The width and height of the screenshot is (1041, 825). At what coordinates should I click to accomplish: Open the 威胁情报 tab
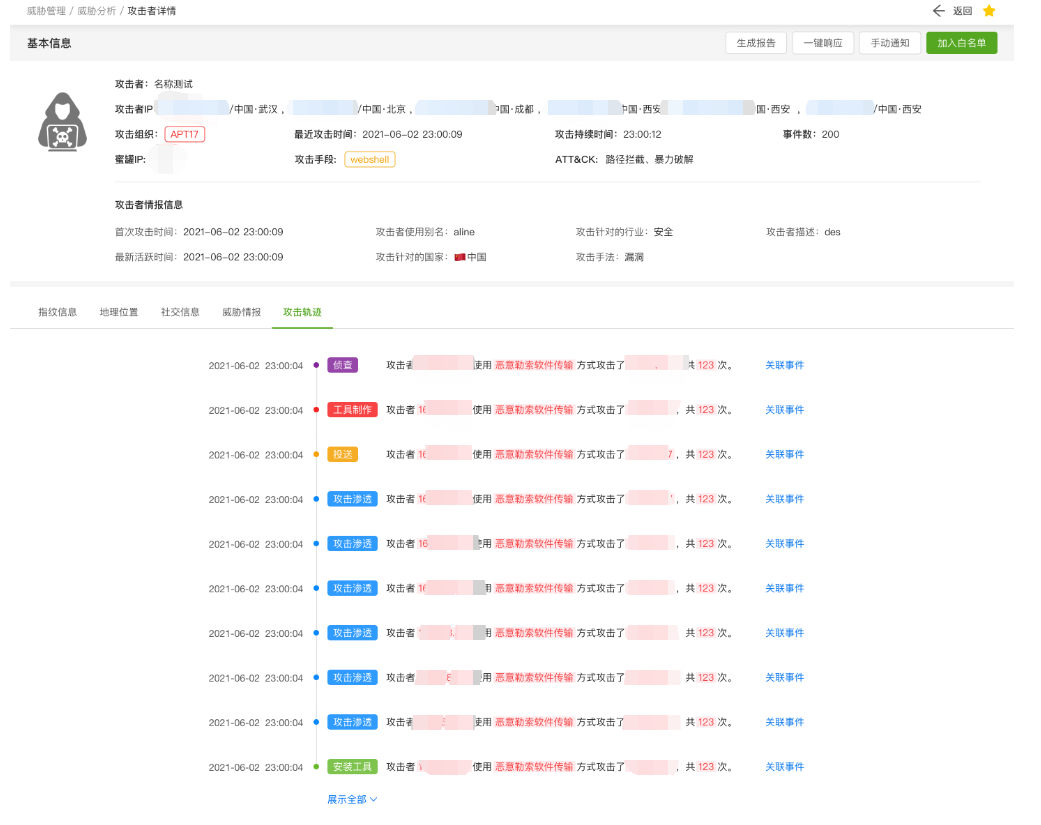(x=241, y=312)
